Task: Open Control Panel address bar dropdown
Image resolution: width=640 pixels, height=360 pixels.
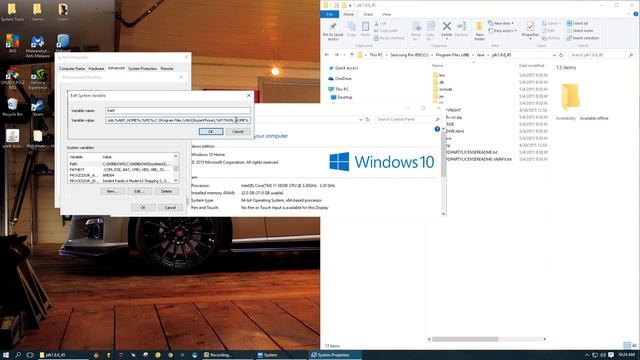Action: 361,119
